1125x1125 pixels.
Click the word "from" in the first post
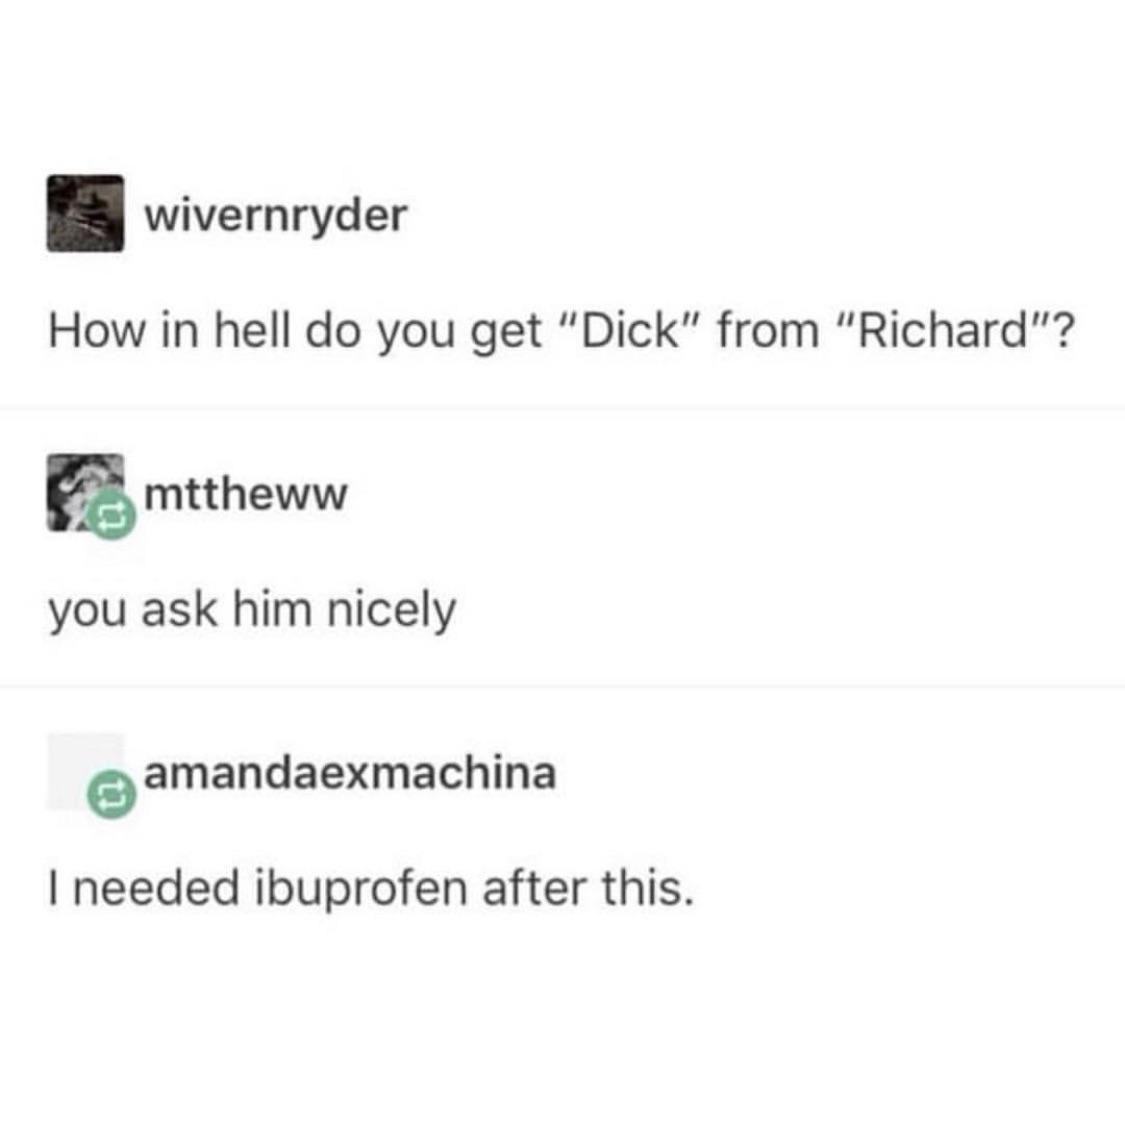click(768, 331)
